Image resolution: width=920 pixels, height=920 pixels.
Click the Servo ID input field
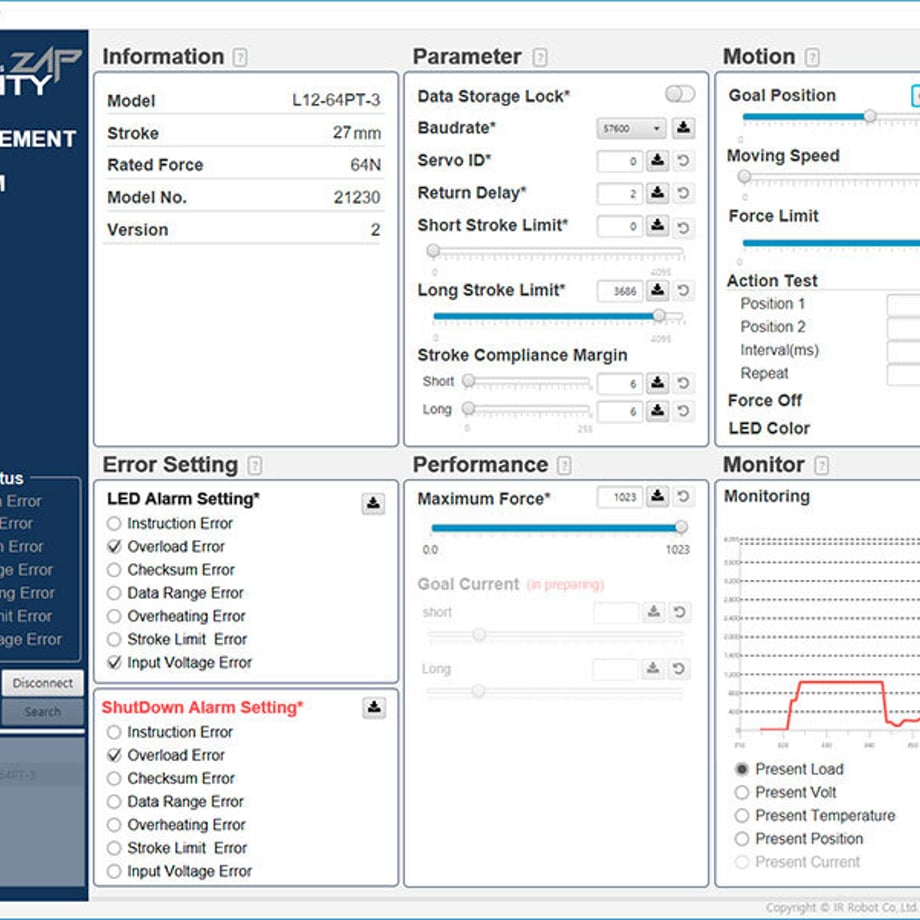[x=620, y=161]
